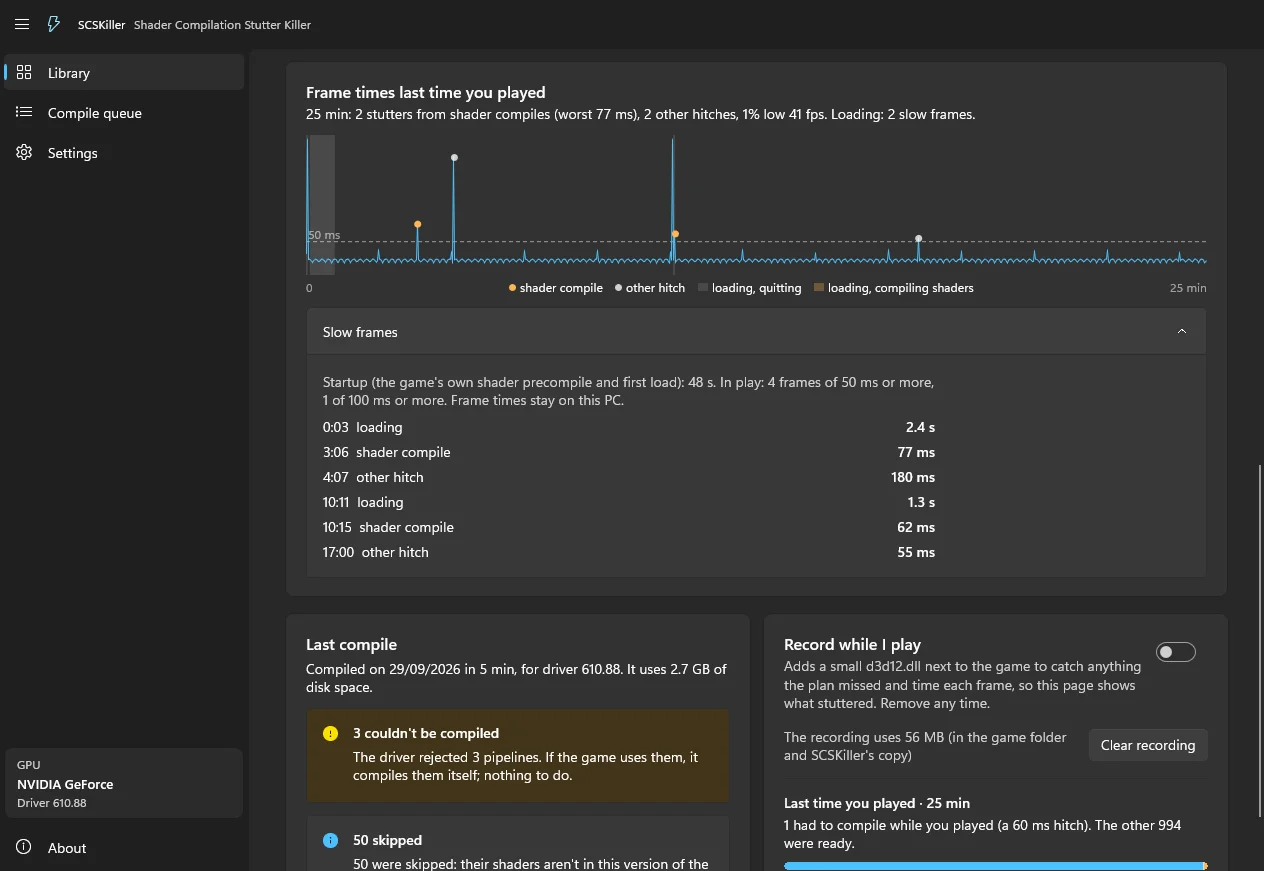Image resolution: width=1264 pixels, height=871 pixels.
Task: Click the NVIDIA GeForce GPU info card
Action: click(x=124, y=783)
